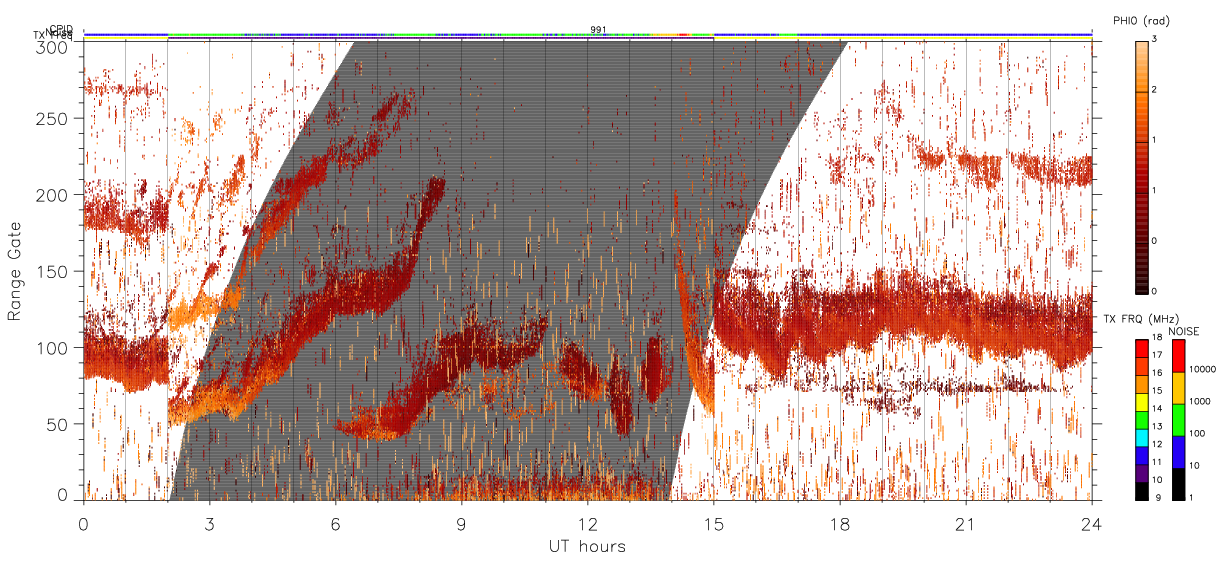Click the 'UT hours' x-axis title
Screen dimensions: 1228x567
587,546
